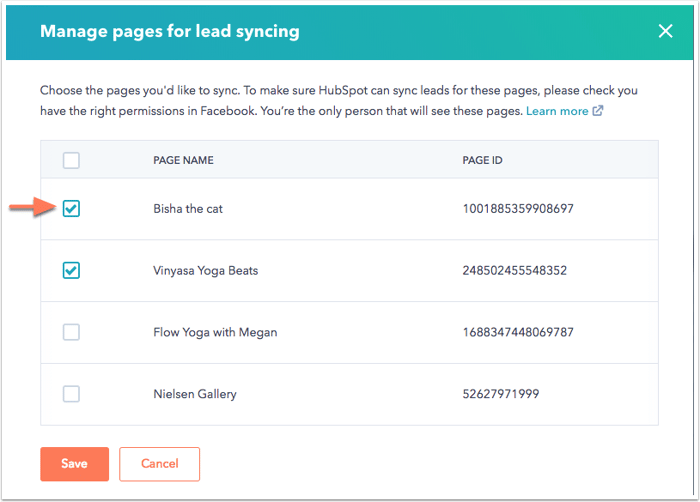Uncheck the Vinyasa Yoga Beats checkbox
700x502 pixels.
[71, 270]
